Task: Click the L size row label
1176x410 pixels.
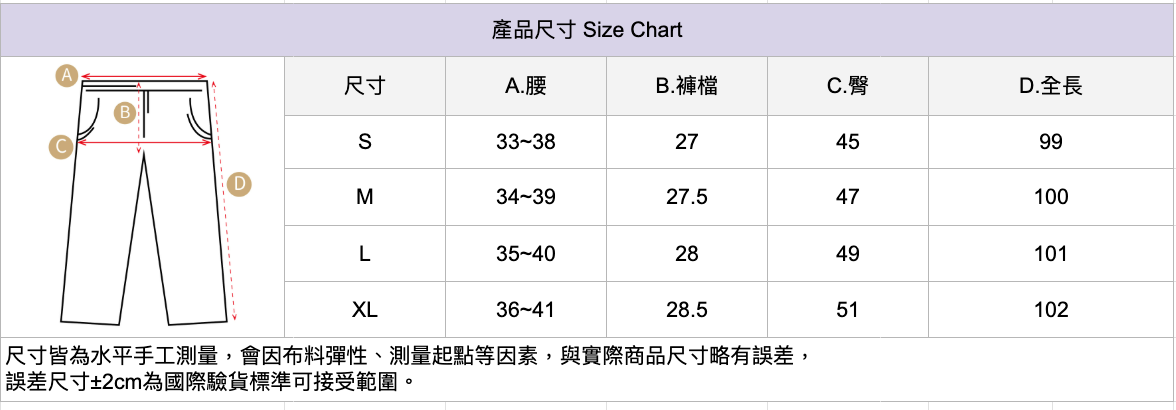Action: (x=365, y=254)
